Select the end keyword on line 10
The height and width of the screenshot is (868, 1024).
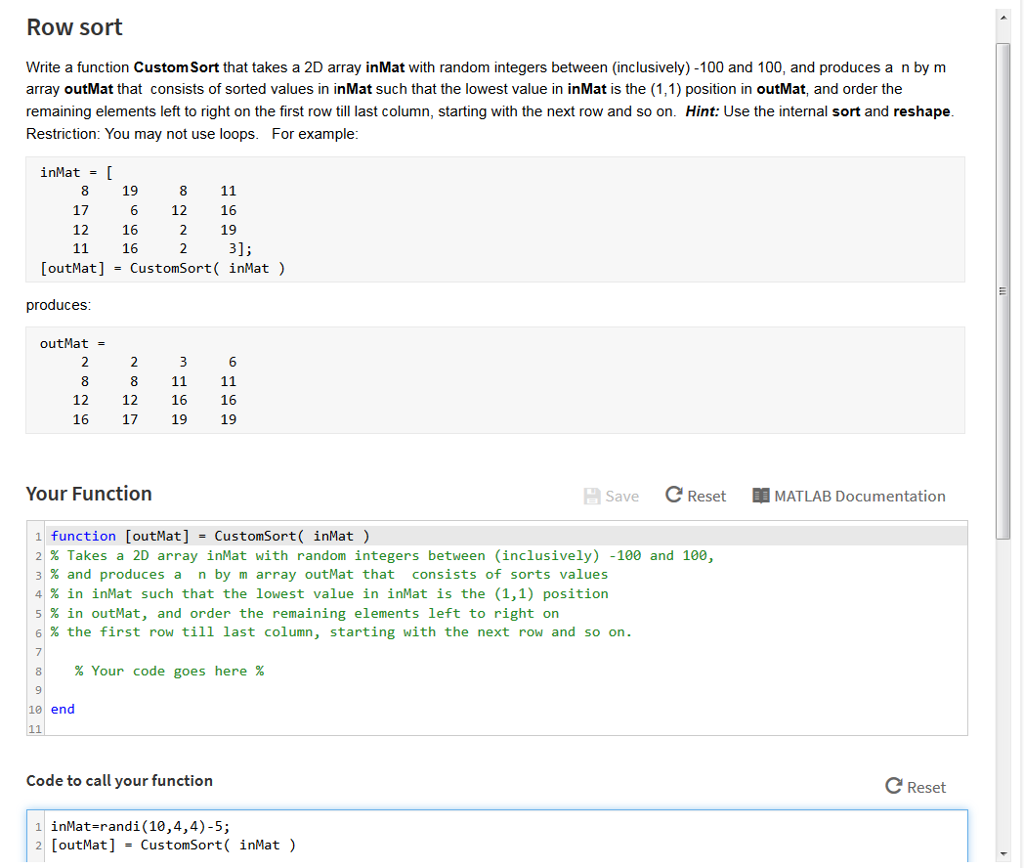coord(62,709)
